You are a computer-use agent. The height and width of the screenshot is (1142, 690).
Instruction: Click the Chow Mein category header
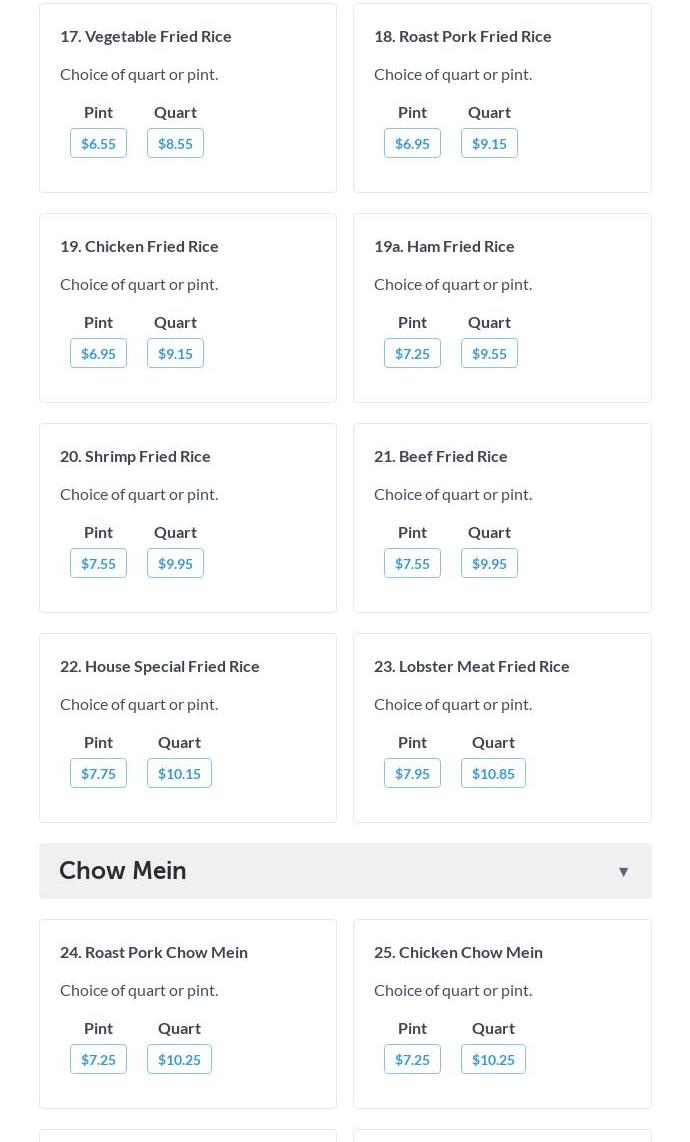point(345,871)
